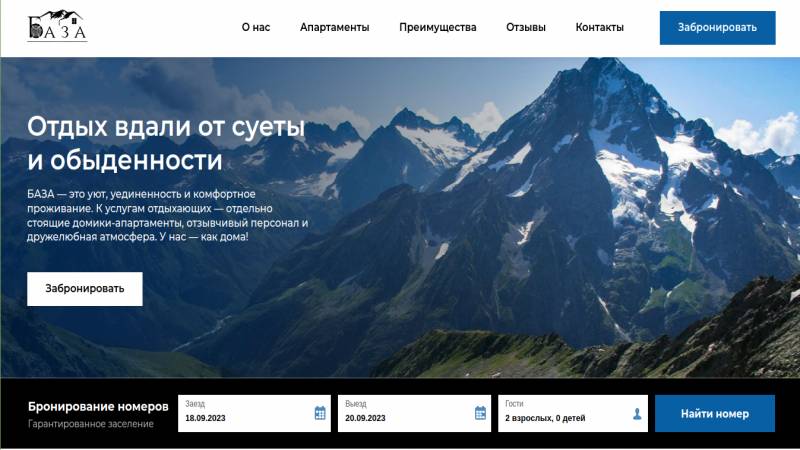Open the Гости selector with 2 взрослых
Image resolution: width=800 pixels, height=450 pixels.
coord(573,413)
